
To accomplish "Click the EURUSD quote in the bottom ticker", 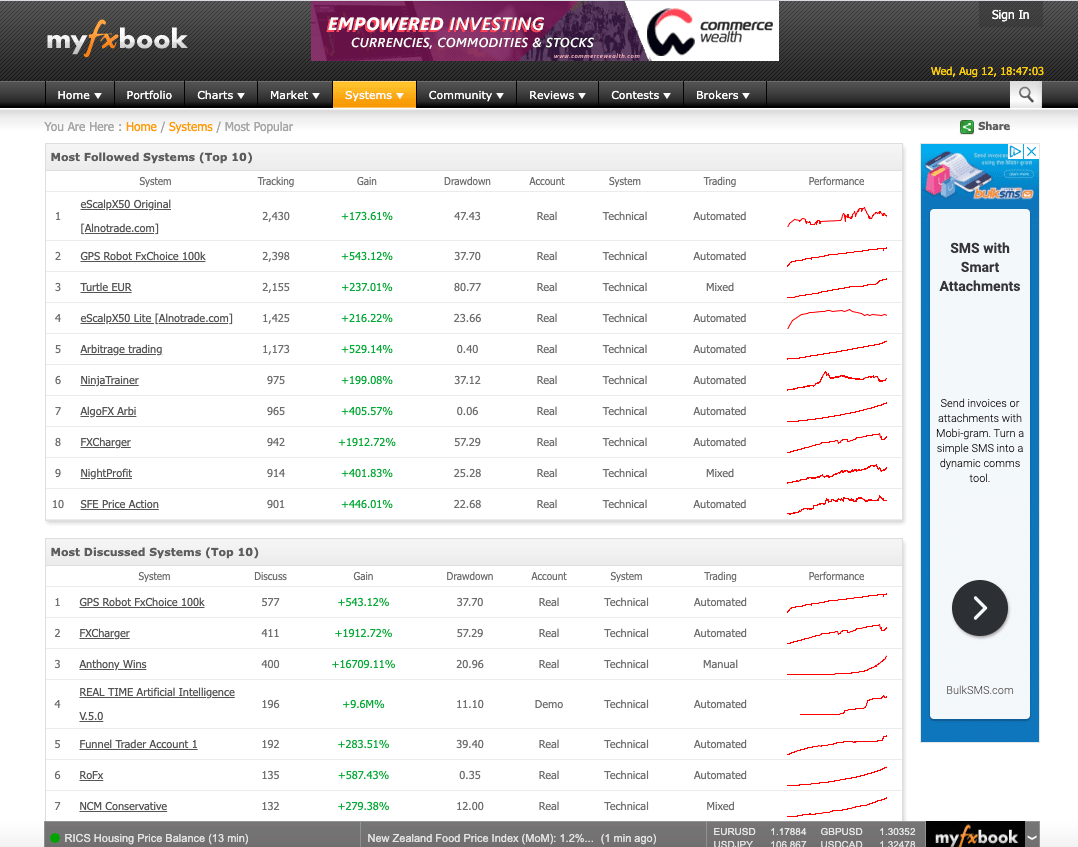I will click(x=734, y=831).
